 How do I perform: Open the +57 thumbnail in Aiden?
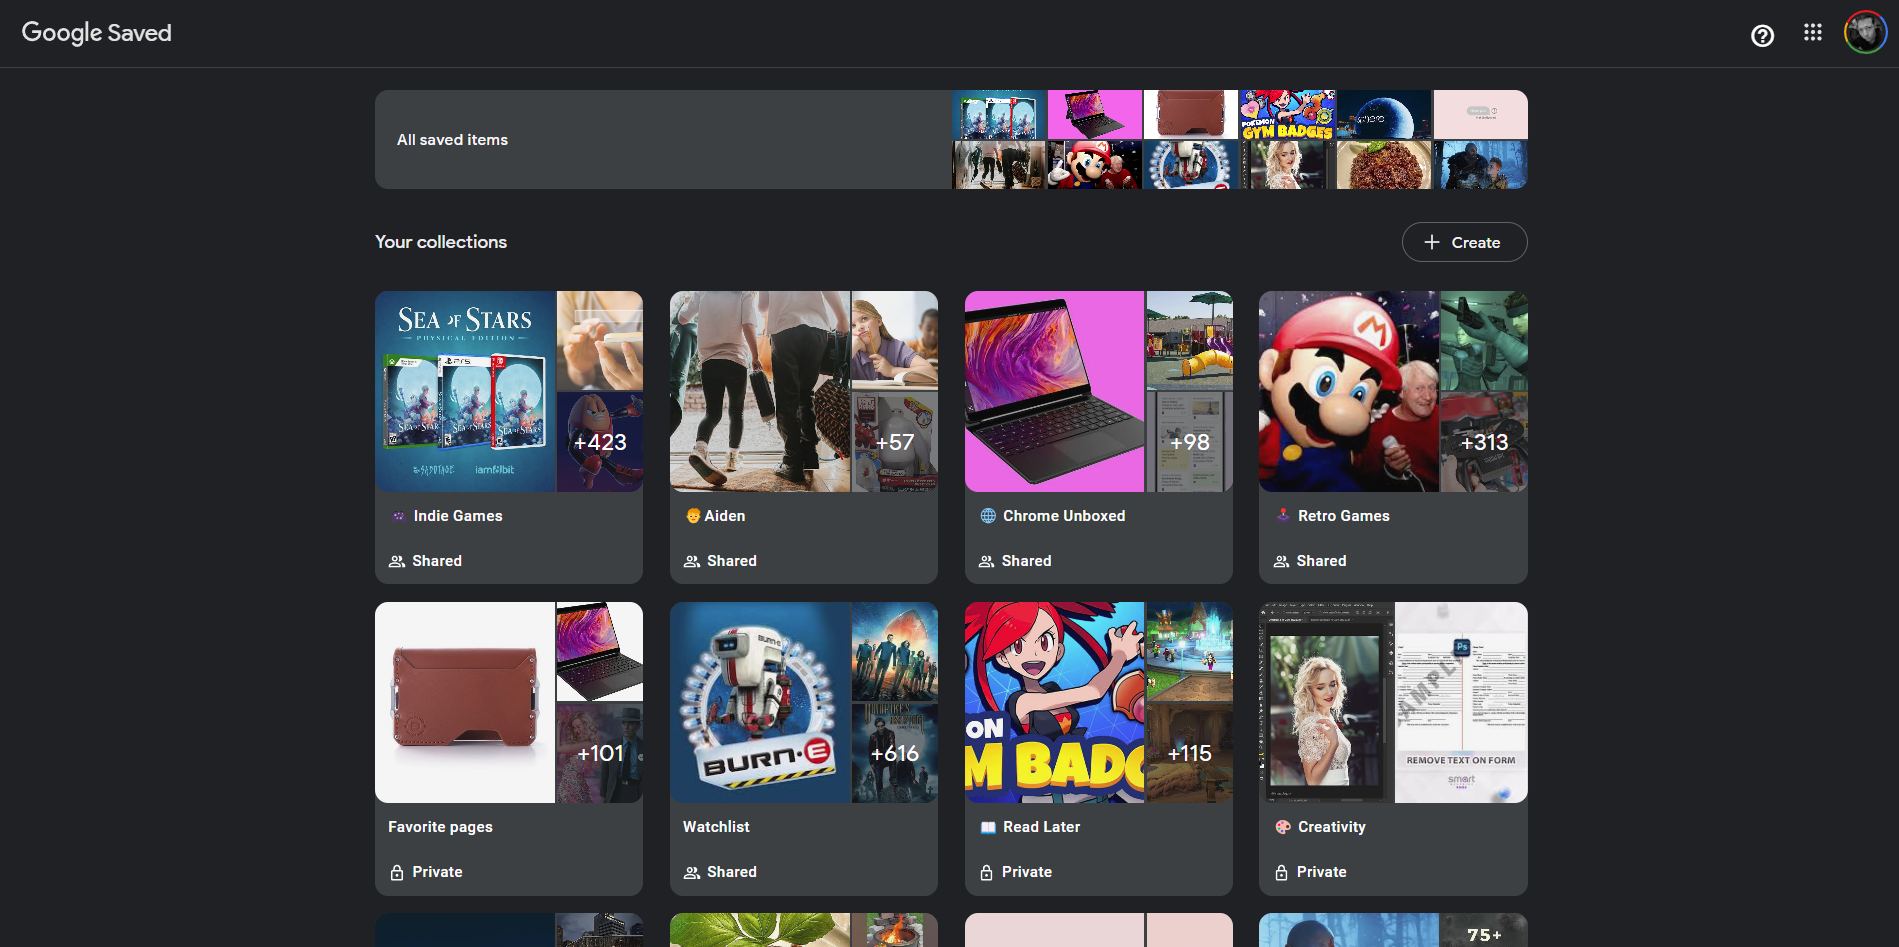tap(895, 442)
